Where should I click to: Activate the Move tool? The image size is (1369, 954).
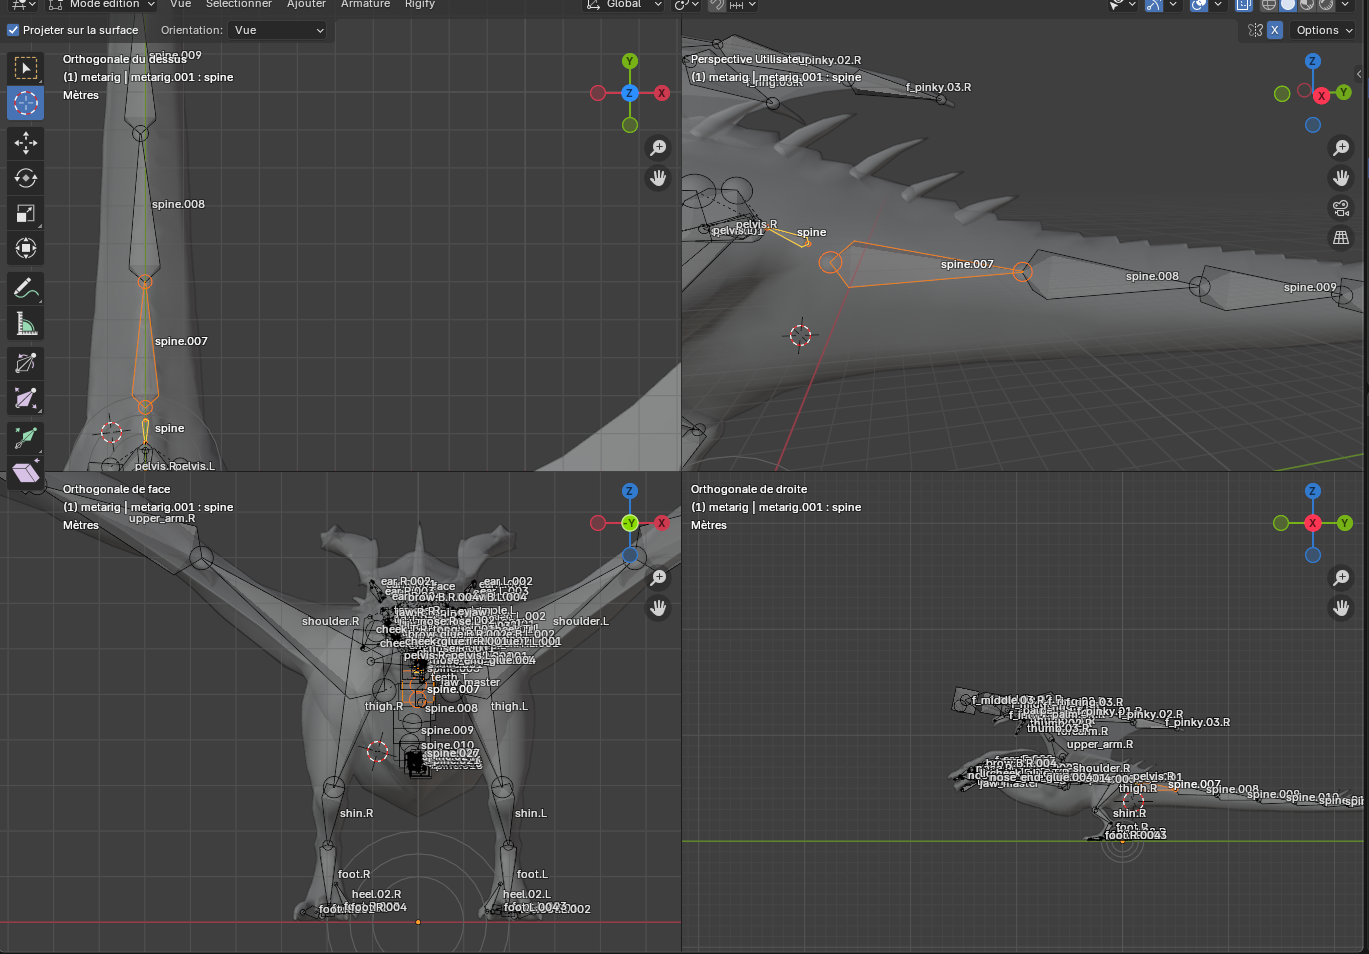[26, 143]
